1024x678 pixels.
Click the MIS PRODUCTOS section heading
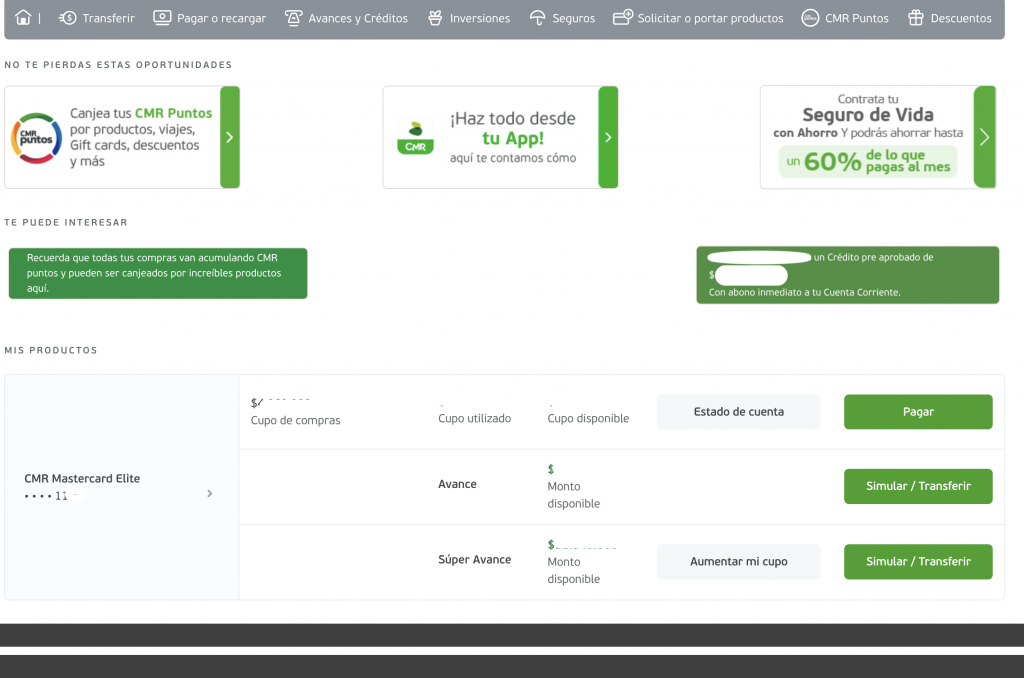coord(51,350)
